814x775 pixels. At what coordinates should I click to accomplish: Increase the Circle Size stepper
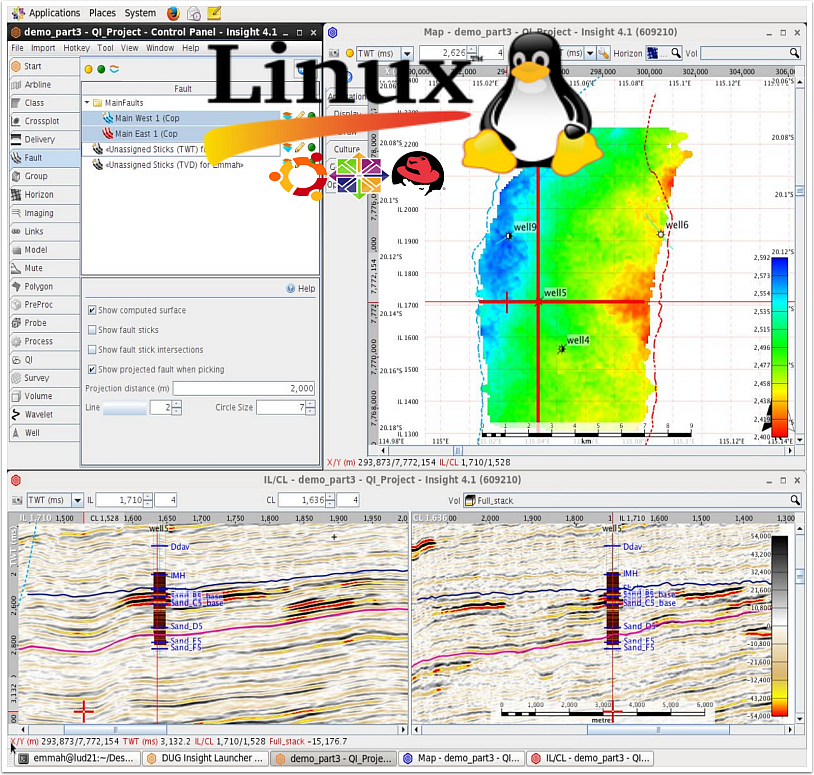pyautogui.click(x=310, y=404)
